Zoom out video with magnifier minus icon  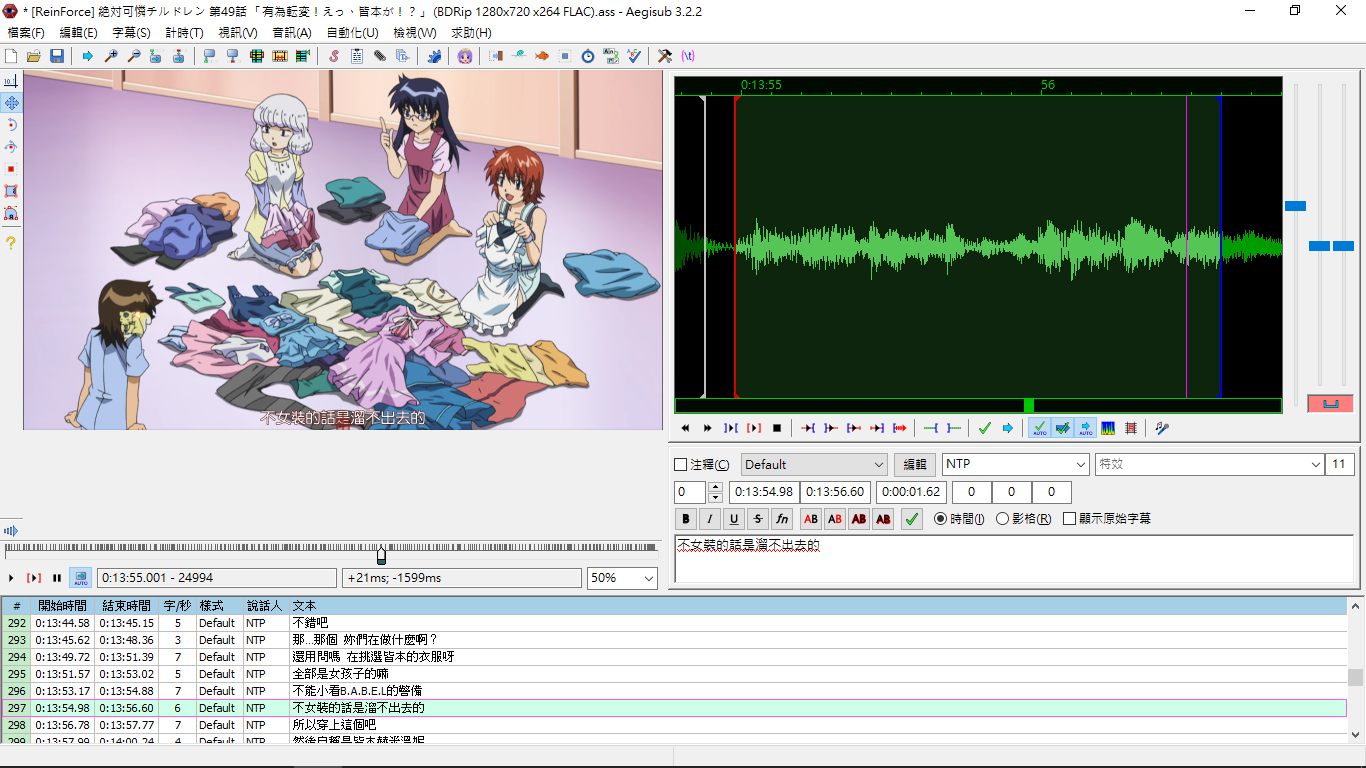(x=134, y=56)
